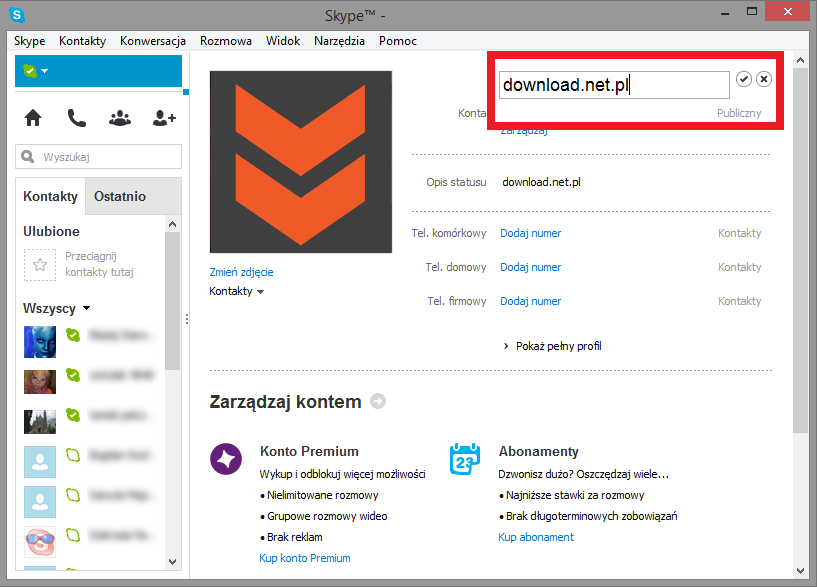Confirm the name edit with the checkmark icon
The height and width of the screenshot is (587, 817).
coord(744,79)
